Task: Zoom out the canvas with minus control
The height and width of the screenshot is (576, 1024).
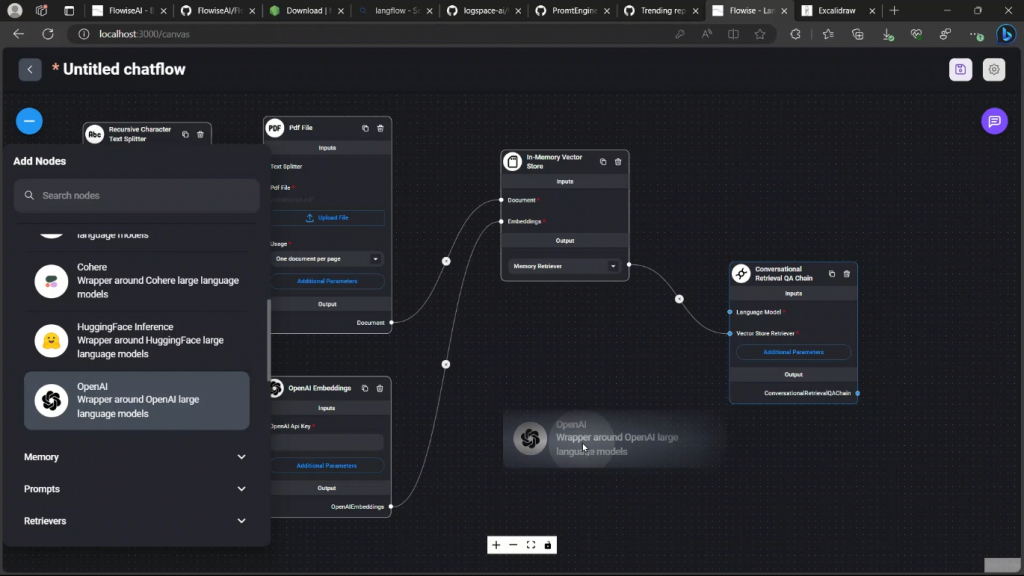Action: pos(513,545)
